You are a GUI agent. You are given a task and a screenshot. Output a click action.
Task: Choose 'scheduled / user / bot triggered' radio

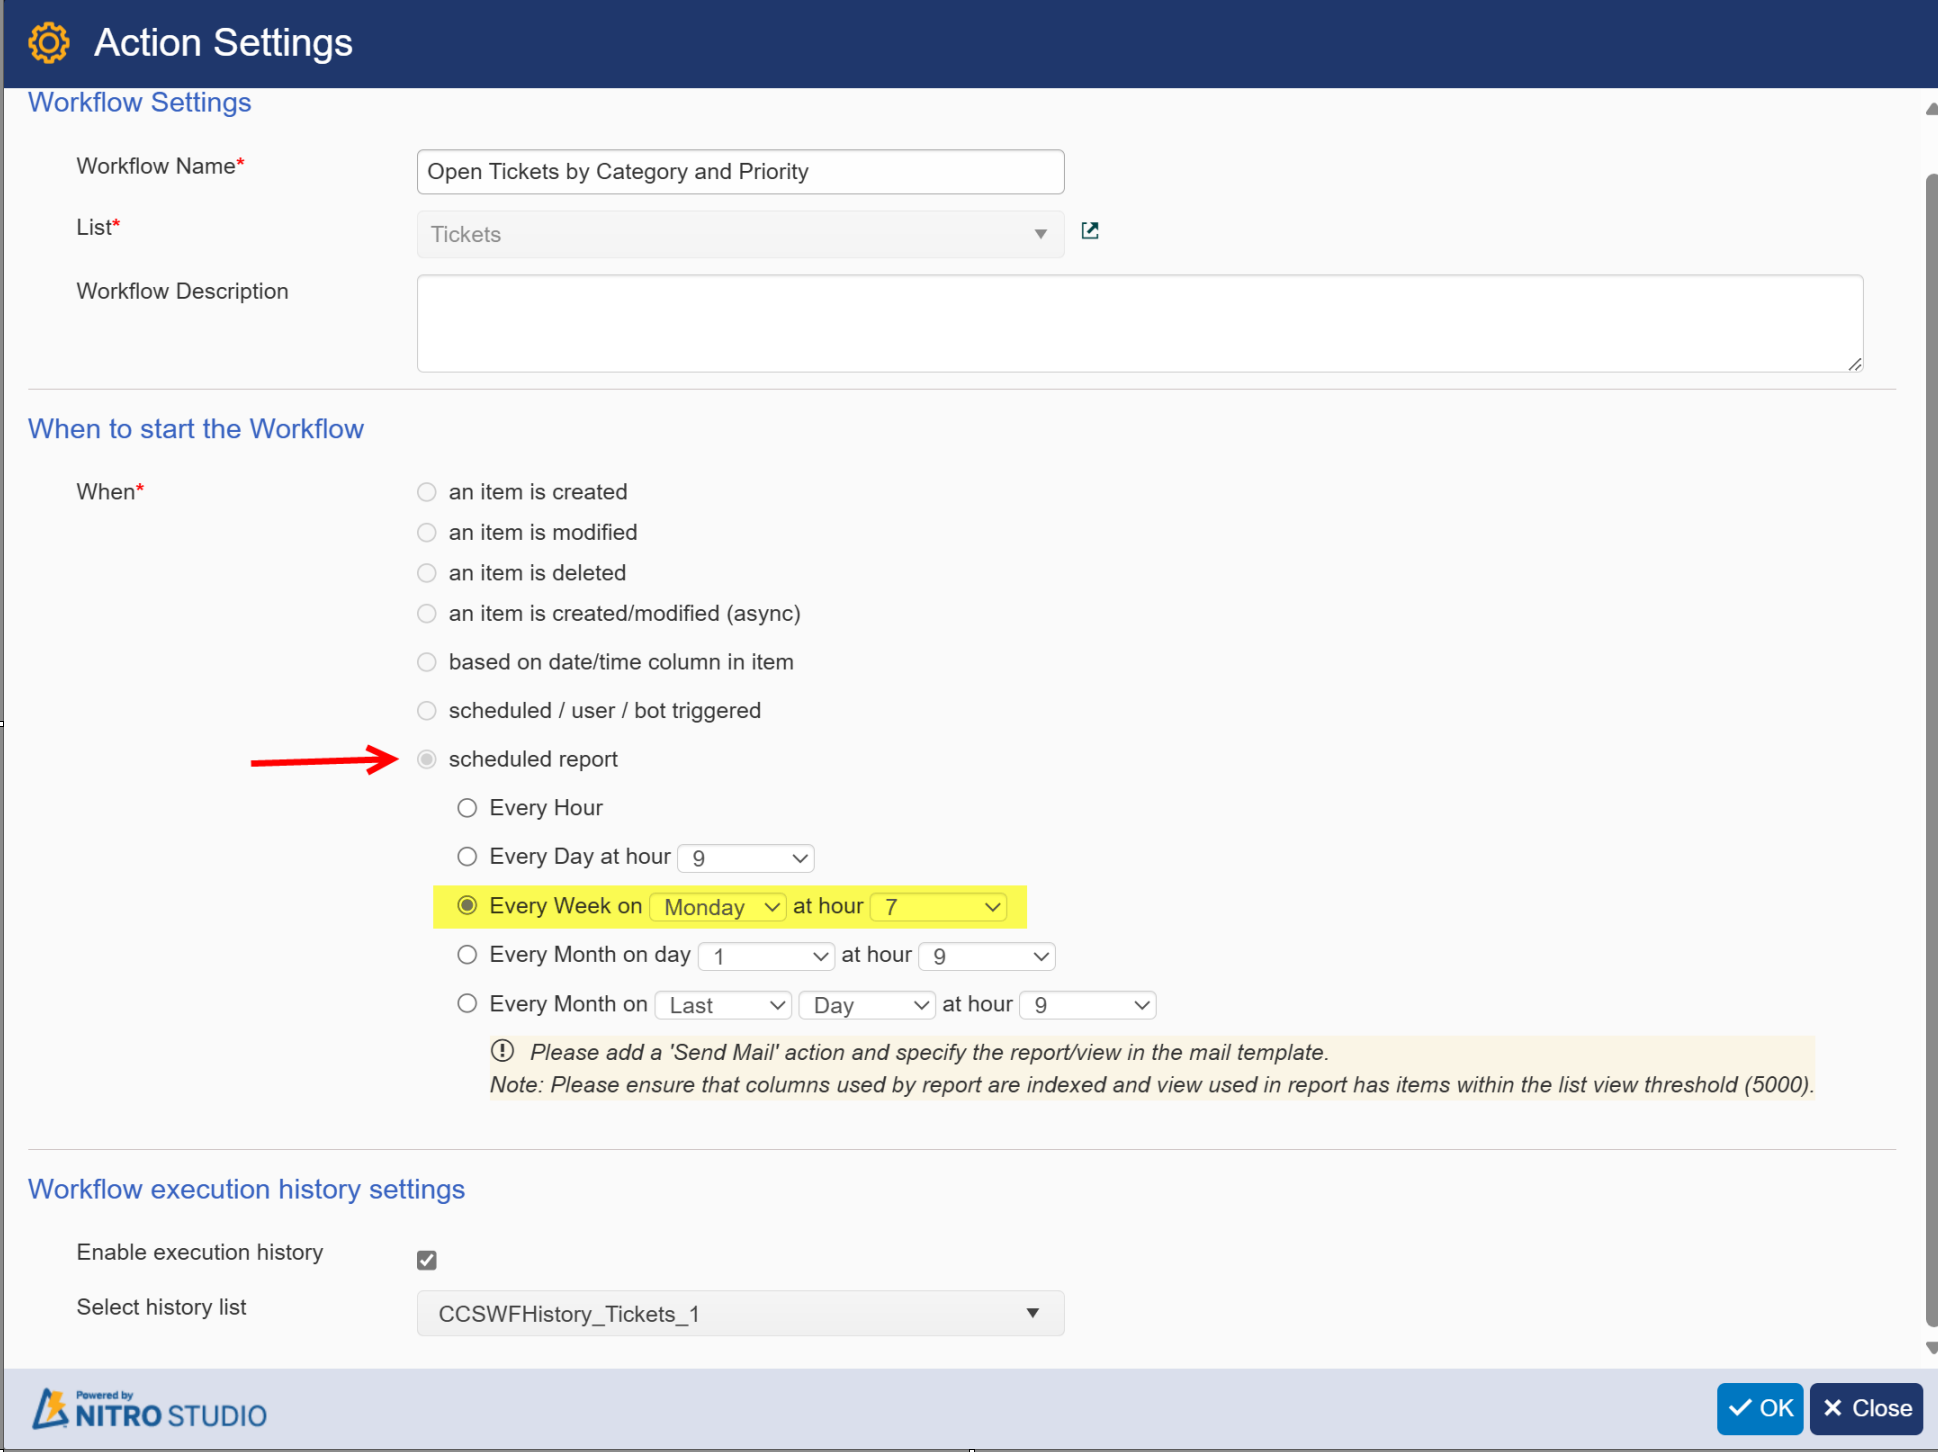(427, 711)
